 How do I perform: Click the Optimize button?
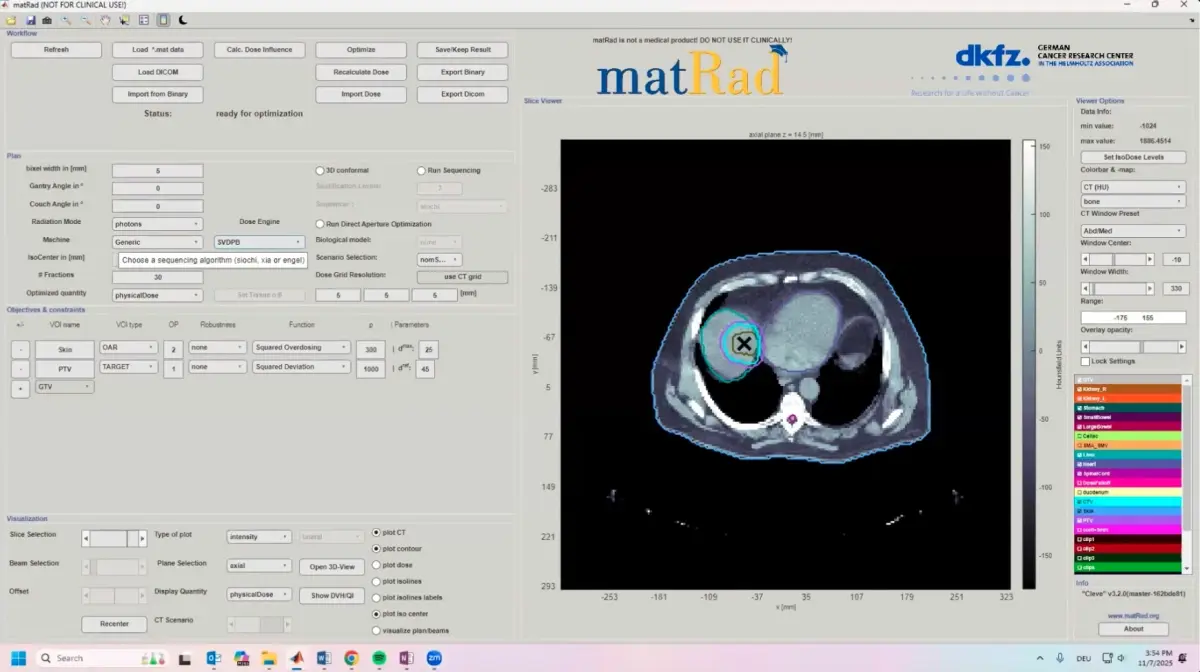point(361,50)
